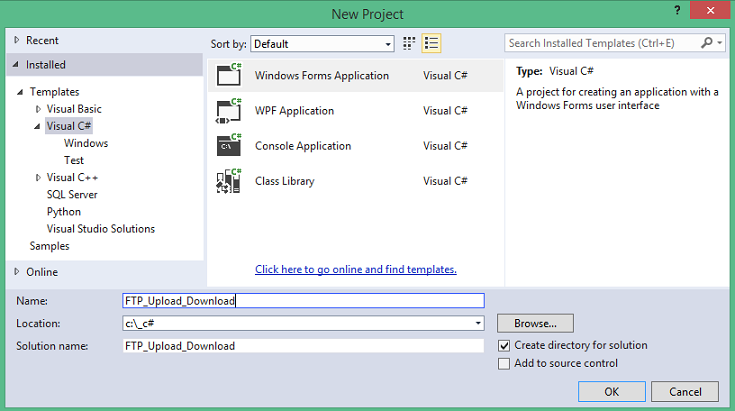This screenshot has height=411, width=735.
Task: Switch to small icons grid view
Action: point(409,44)
